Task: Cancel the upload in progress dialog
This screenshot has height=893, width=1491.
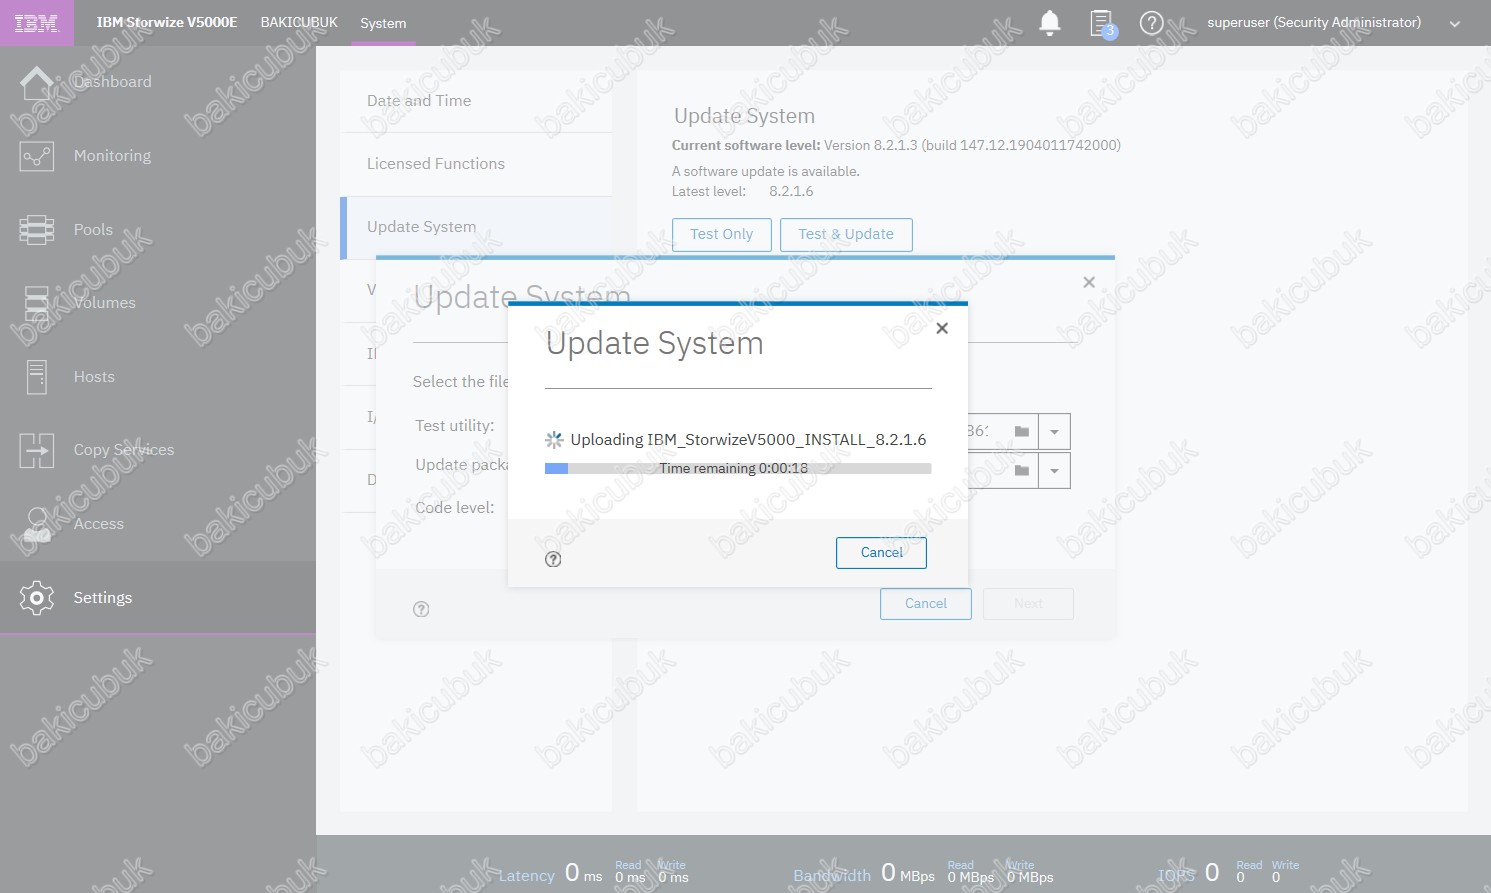Action: click(881, 553)
